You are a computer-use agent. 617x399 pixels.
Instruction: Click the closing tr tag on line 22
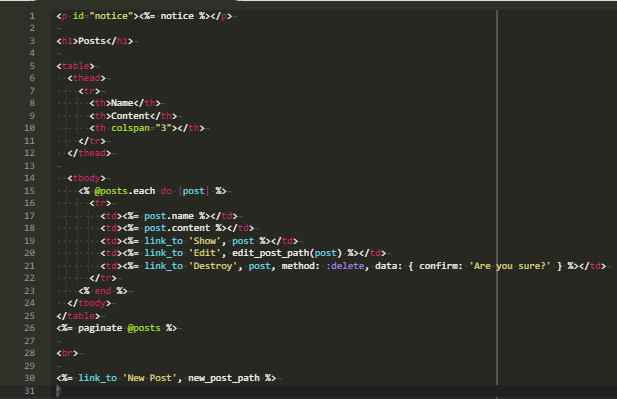tap(103, 278)
